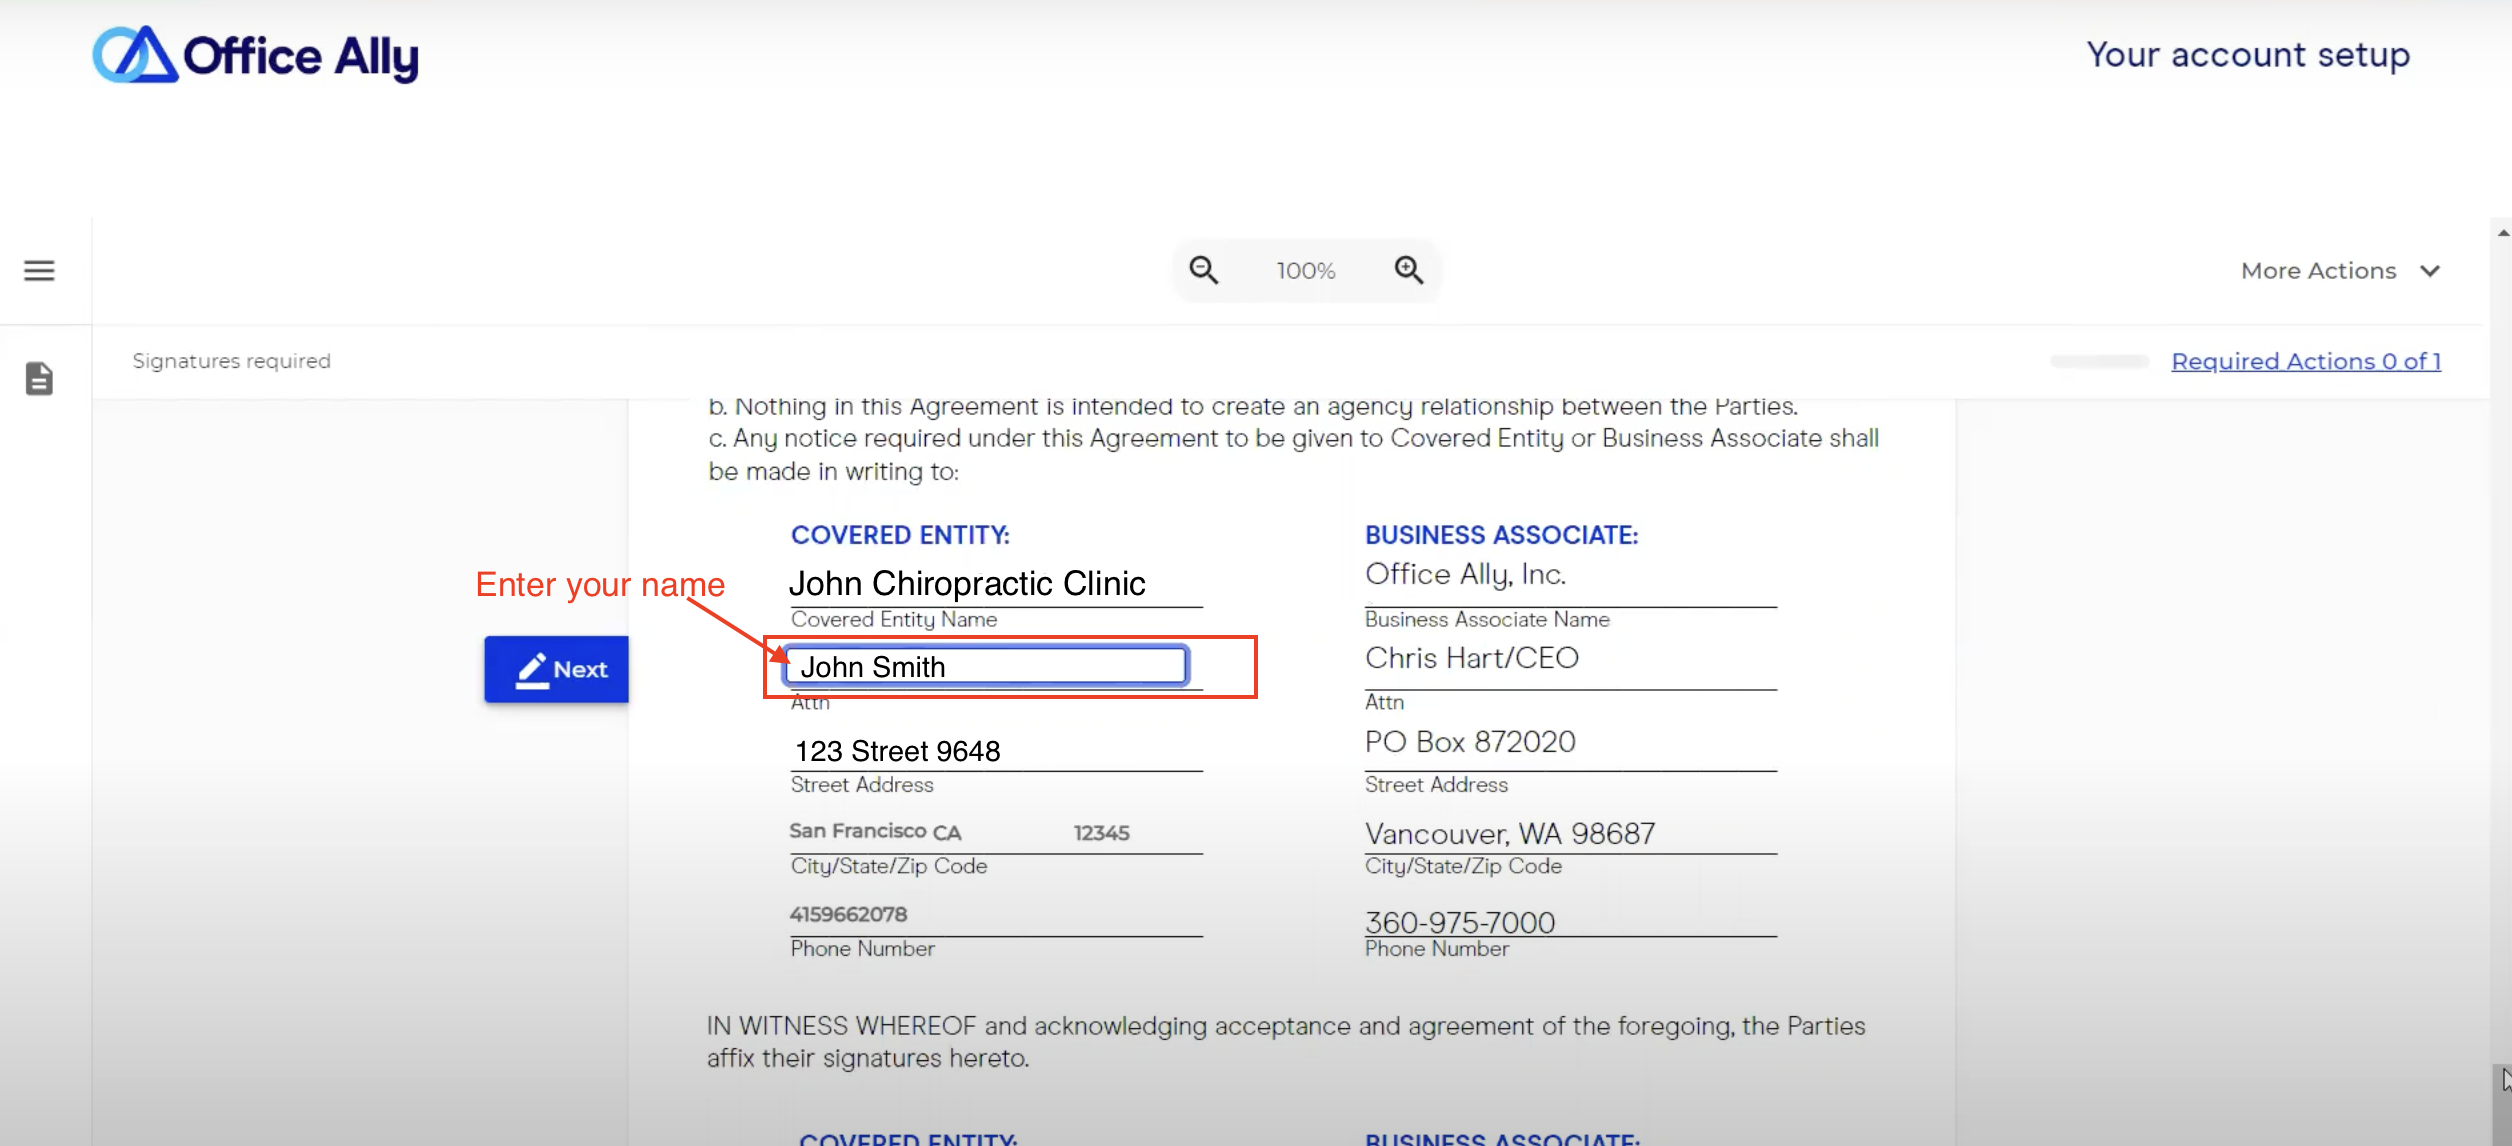Click the Office Ally logo
The width and height of the screenshot is (2512, 1146).
[x=256, y=55]
